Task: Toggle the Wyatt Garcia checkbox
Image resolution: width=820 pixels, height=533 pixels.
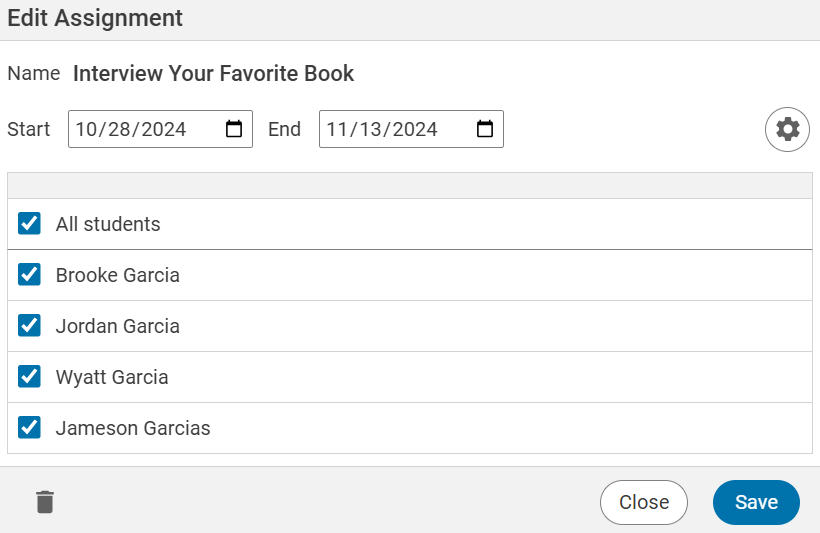Action: [30, 377]
